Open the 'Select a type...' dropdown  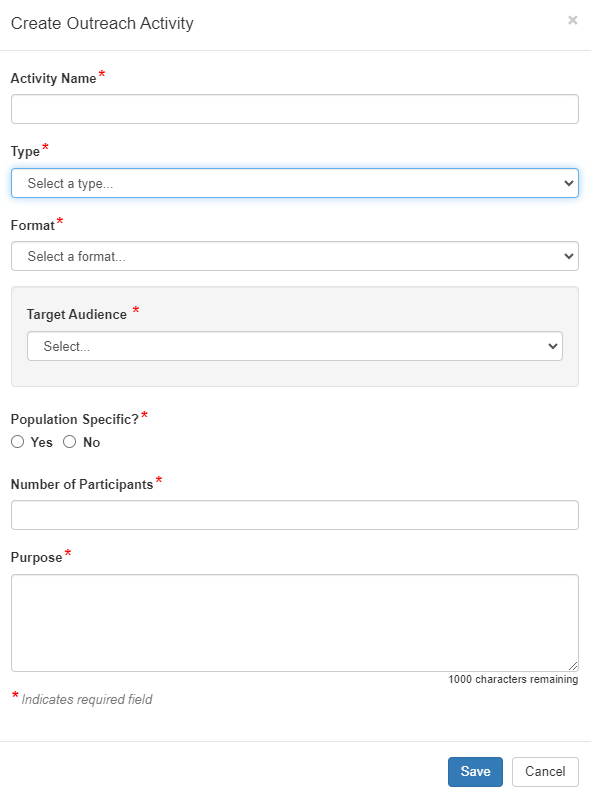click(x=295, y=183)
